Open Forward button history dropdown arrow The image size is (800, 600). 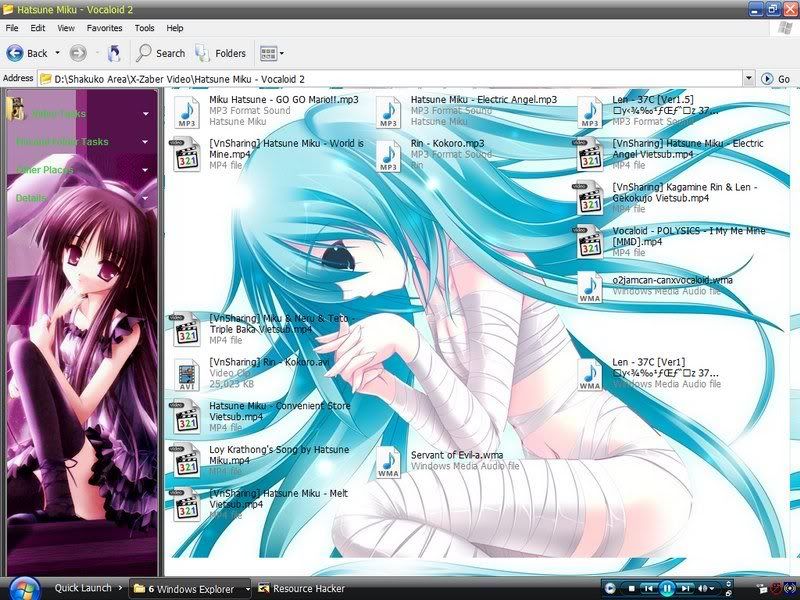pos(97,53)
